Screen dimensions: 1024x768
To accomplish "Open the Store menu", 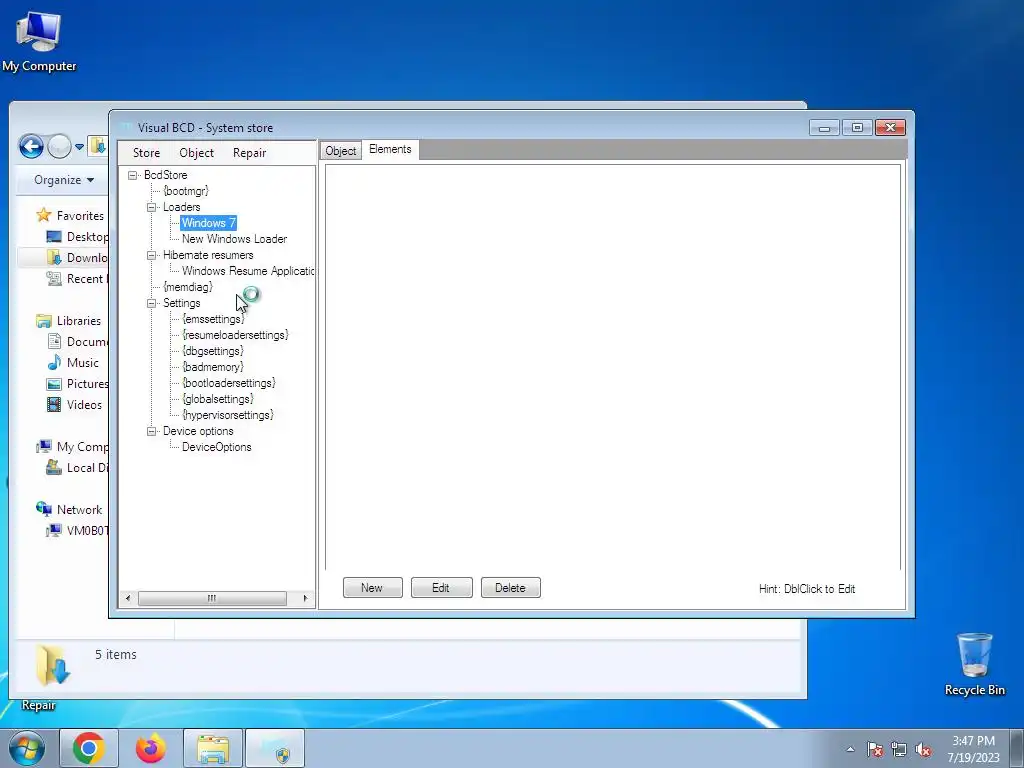I will (146, 153).
